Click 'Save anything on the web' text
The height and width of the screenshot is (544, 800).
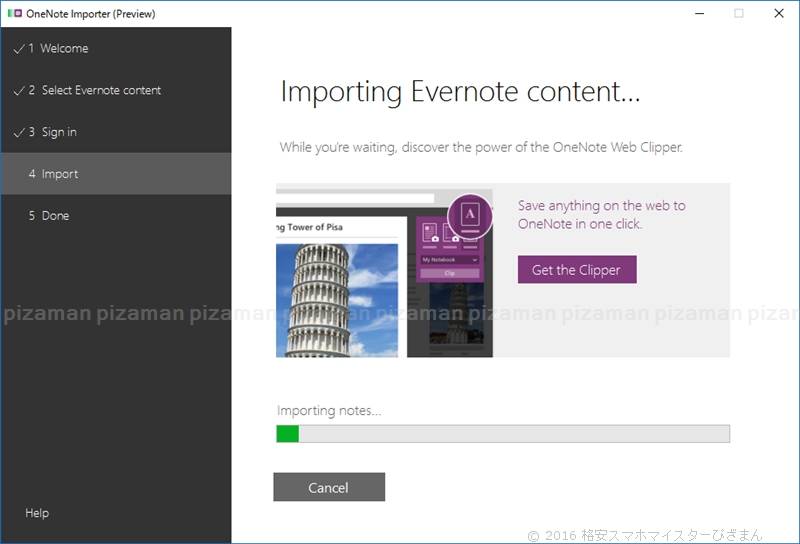602,214
